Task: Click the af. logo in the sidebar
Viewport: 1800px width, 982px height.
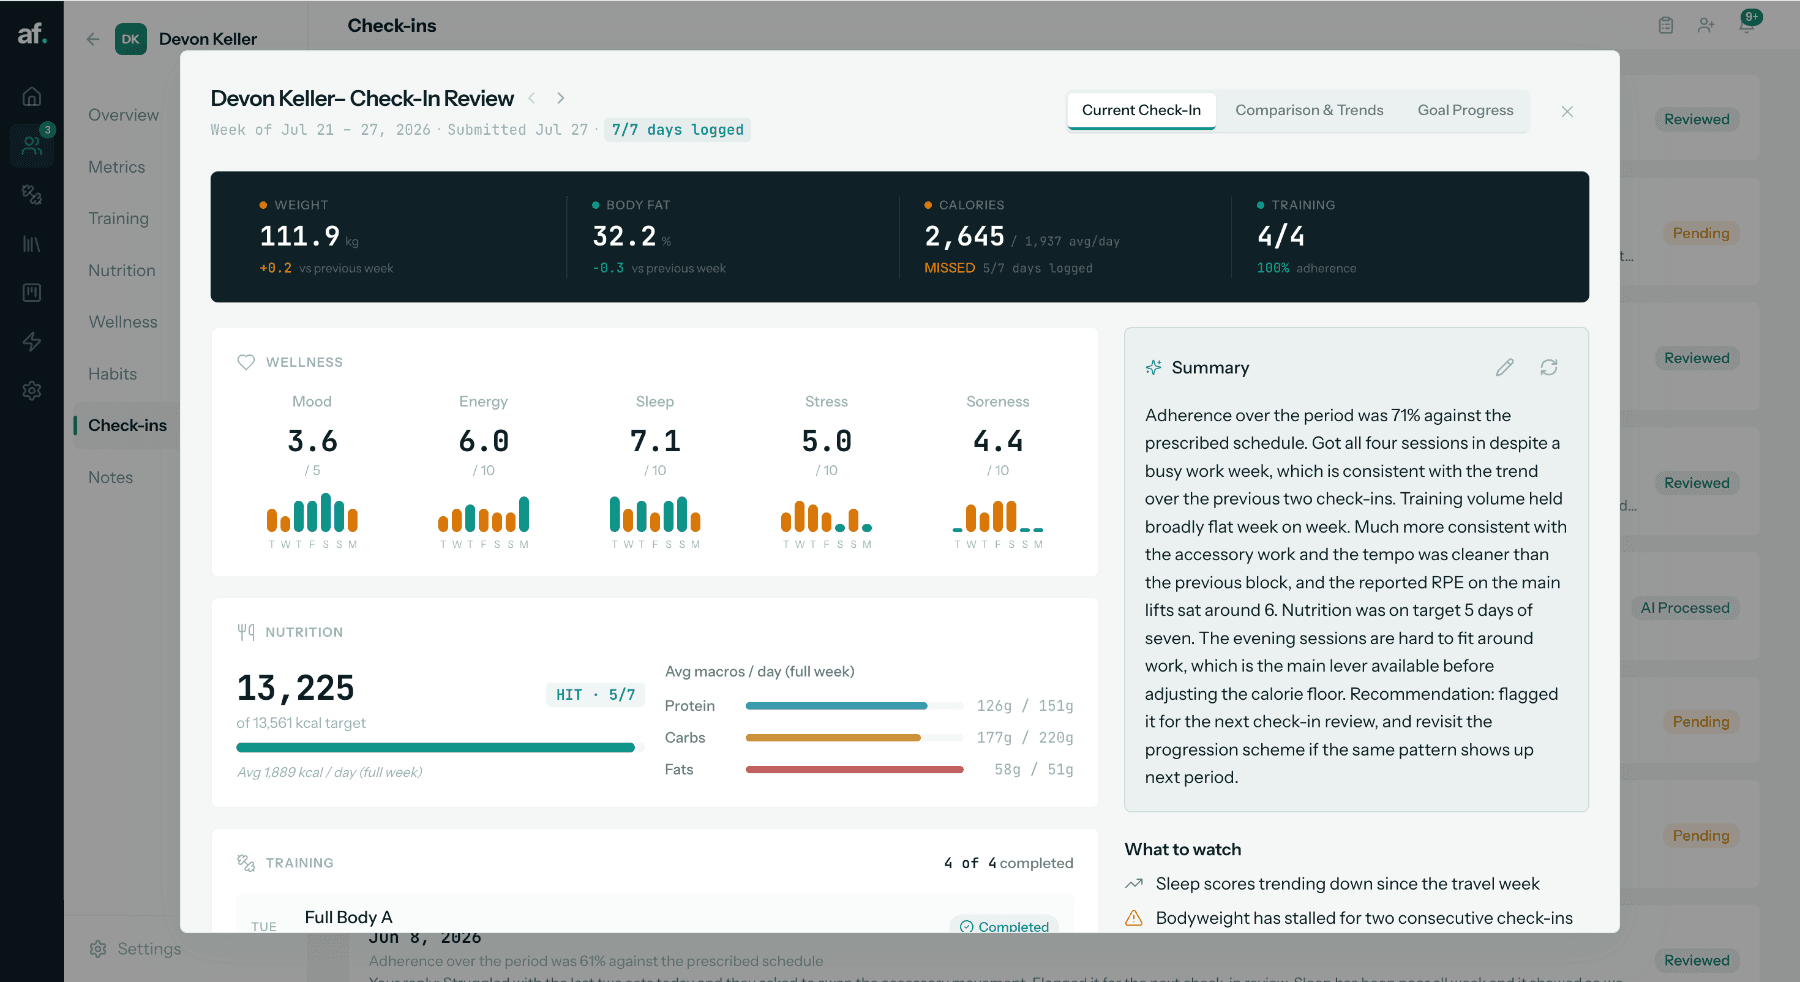Action: (32, 34)
